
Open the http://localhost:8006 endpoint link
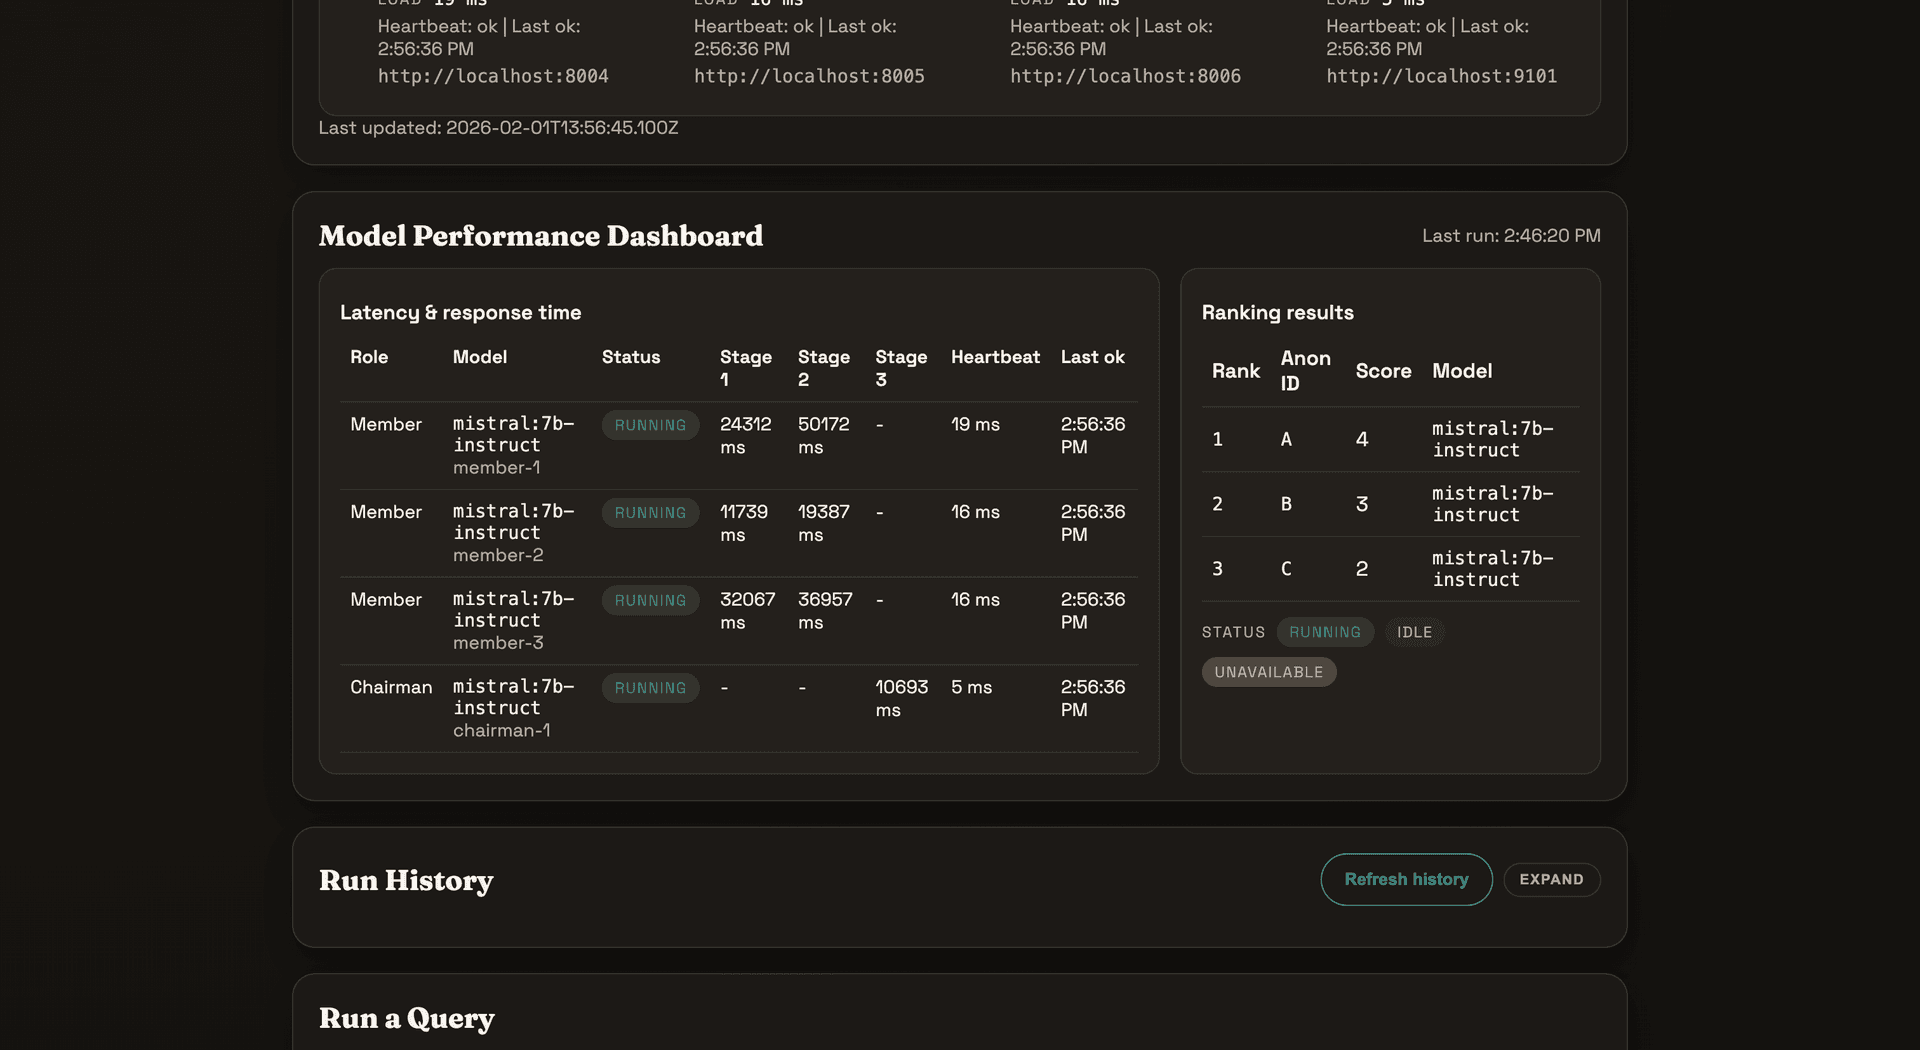click(x=1125, y=76)
